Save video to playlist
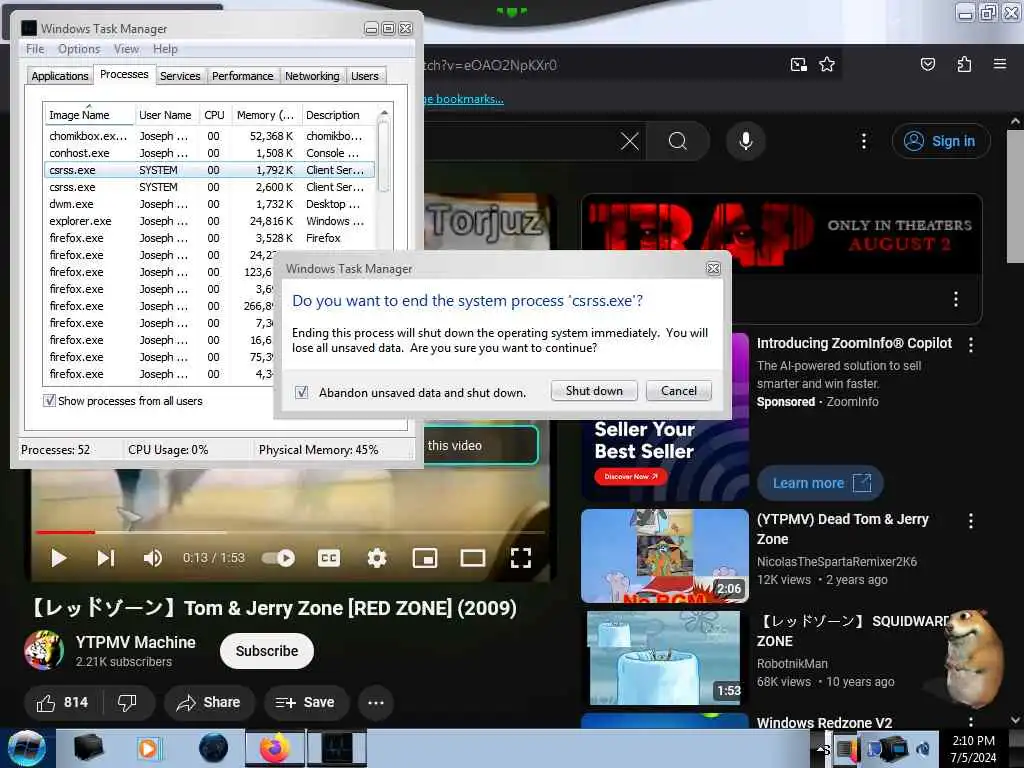Image resolution: width=1024 pixels, height=768 pixels. coord(306,703)
